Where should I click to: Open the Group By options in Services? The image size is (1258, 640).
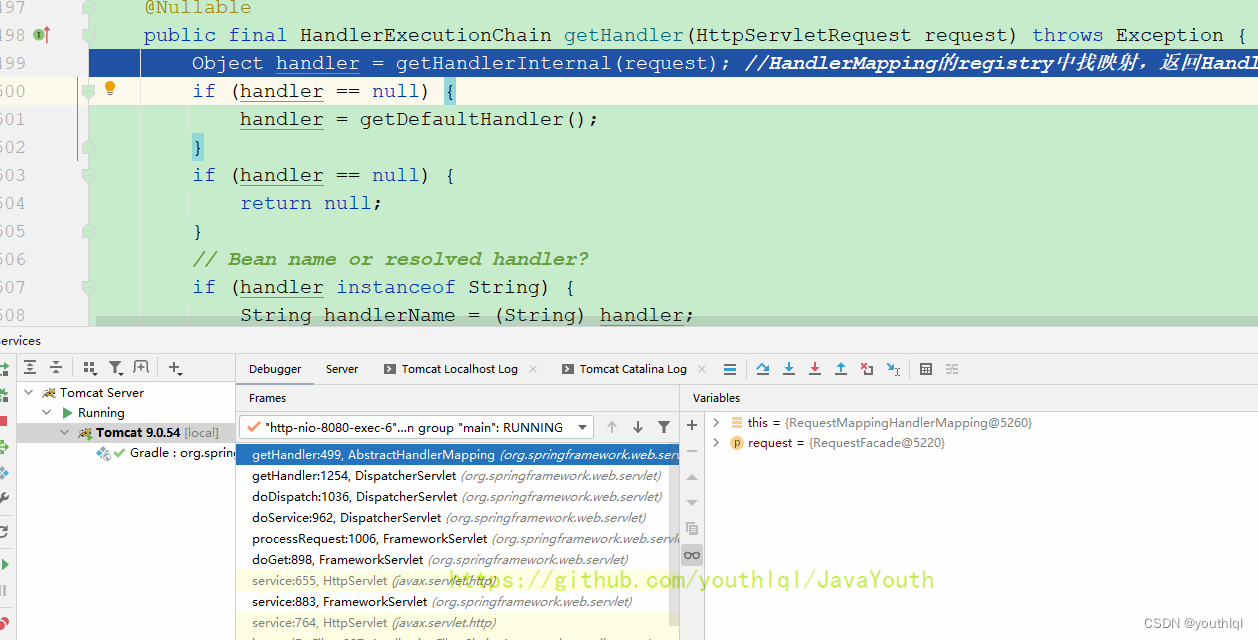[90, 368]
